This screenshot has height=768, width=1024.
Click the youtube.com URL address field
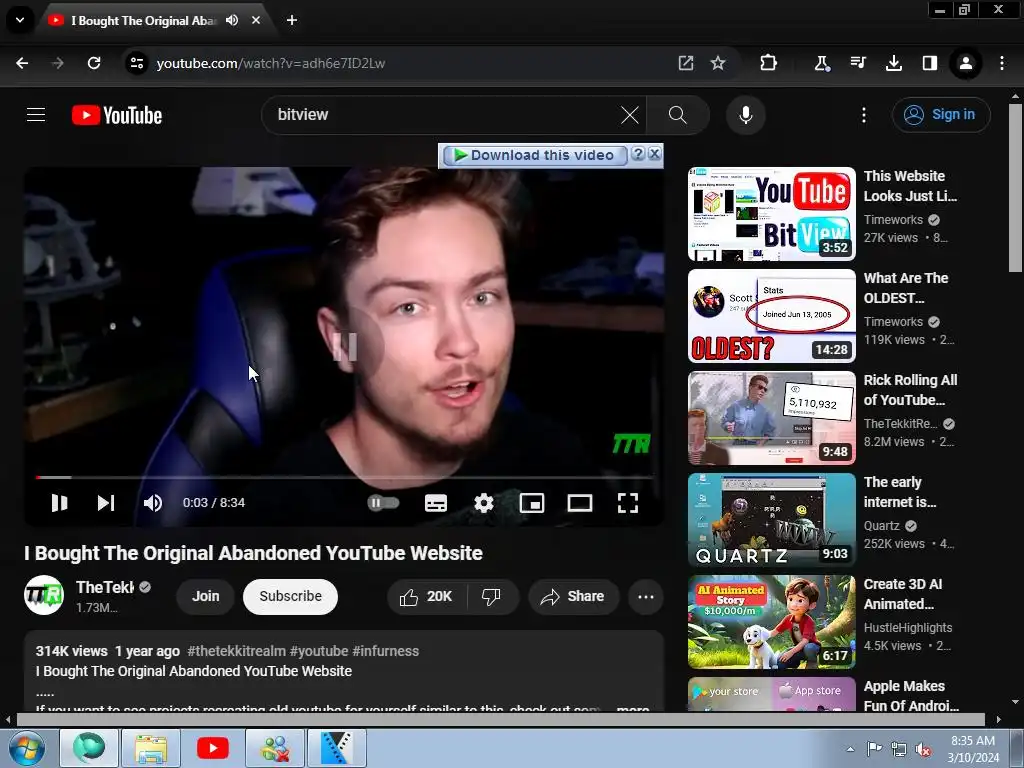click(x=411, y=63)
